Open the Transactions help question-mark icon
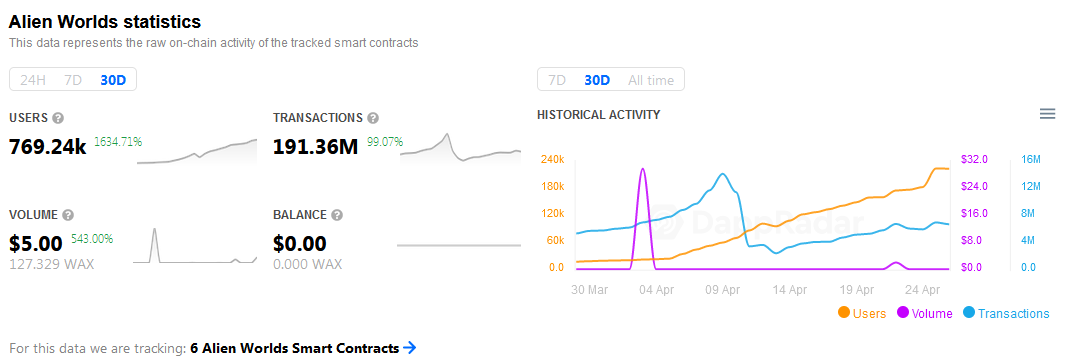Image resolution: width=1067 pixels, height=363 pixels. (x=373, y=119)
